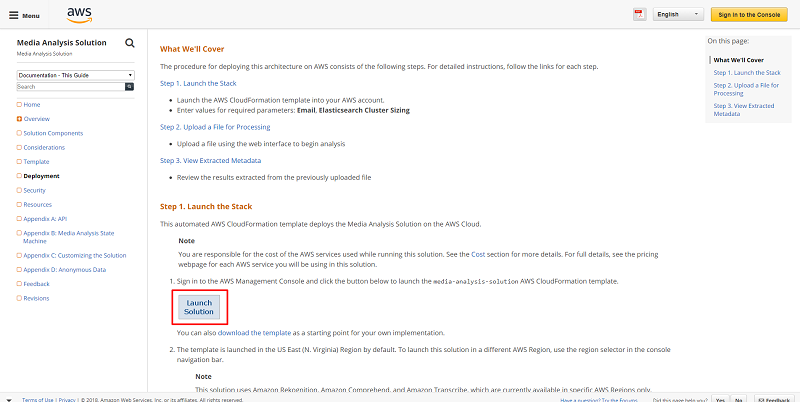Open Feedback page in sidebar
This screenshot has width=800, height=402.
[36, 284]
